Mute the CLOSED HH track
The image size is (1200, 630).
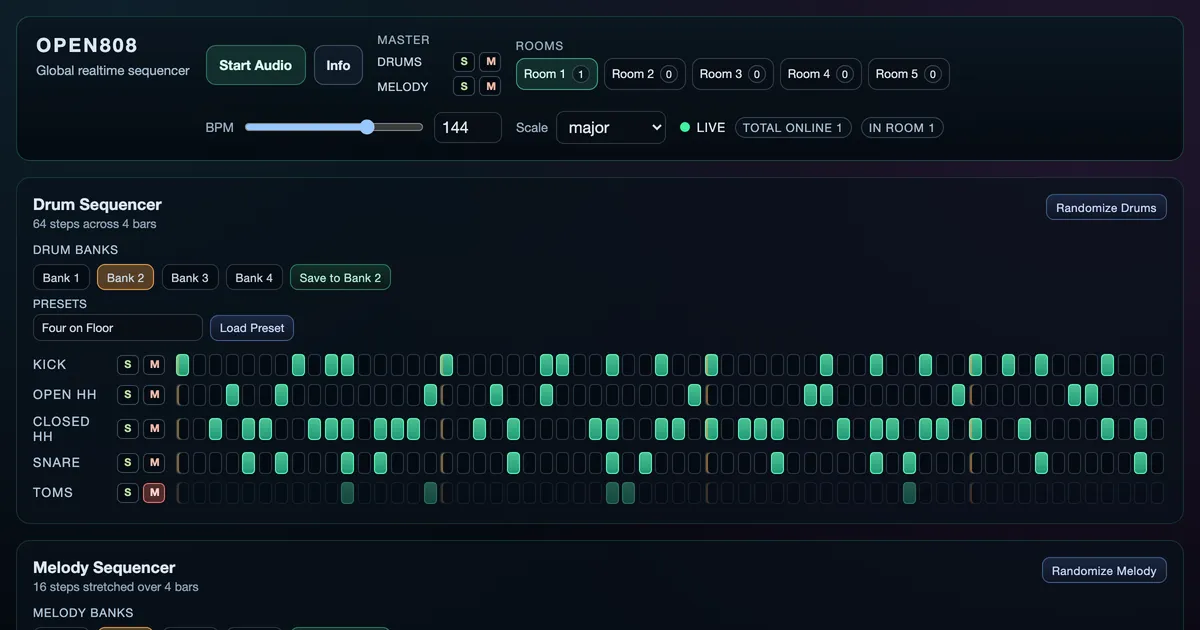(x=154, y=428)
